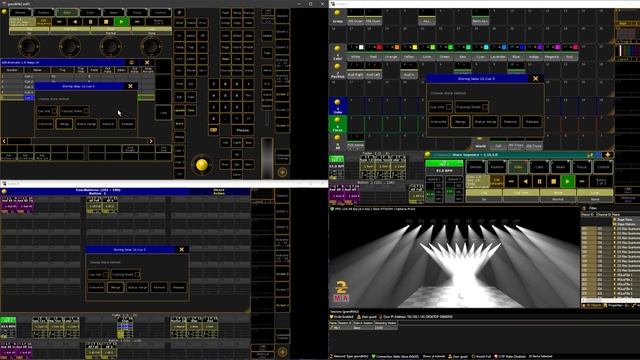
Task: Click the yellow ball icon in the command window
Action: 4,12
